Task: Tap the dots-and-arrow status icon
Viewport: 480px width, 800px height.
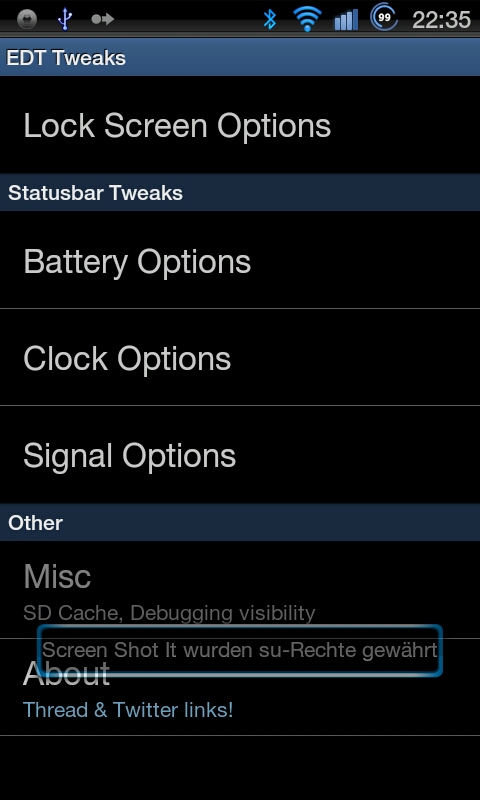Action: [103, 19]
